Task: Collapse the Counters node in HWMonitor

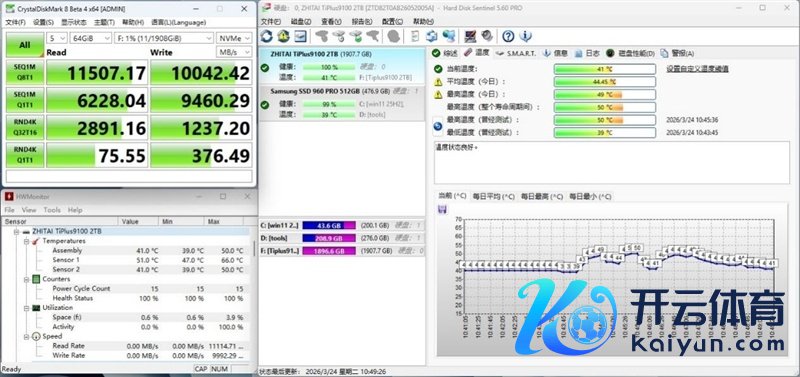Action: pyautogui.click(x=26, y=279)
